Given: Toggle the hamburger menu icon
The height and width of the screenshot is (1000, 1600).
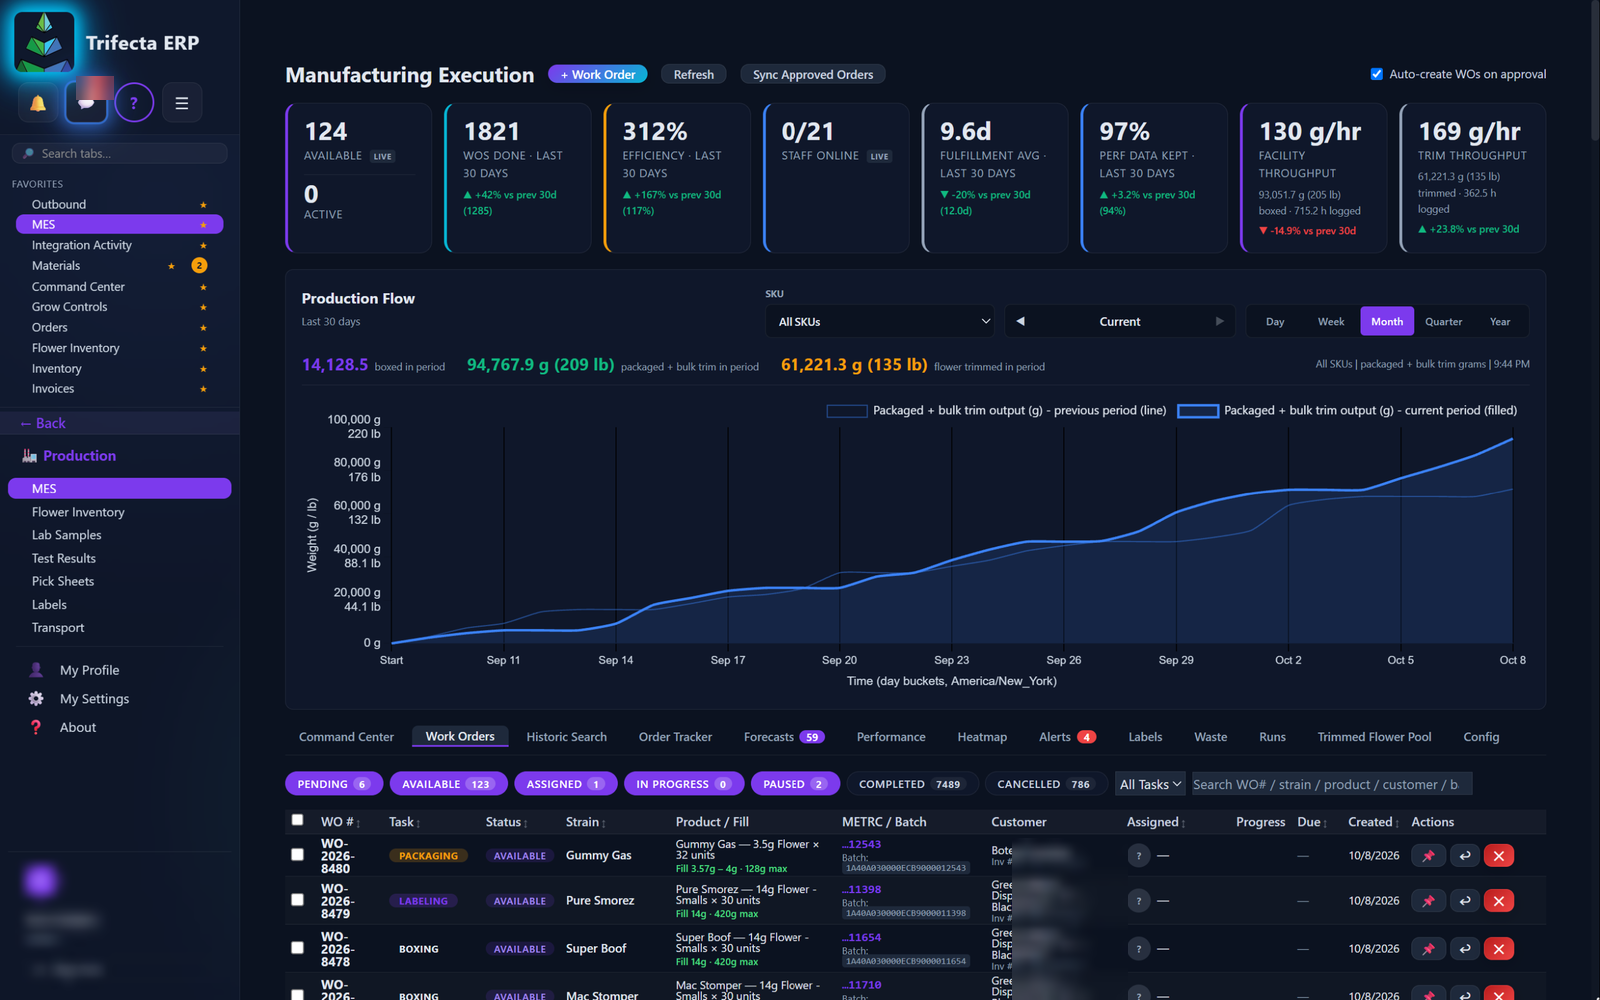Looking at the screenshot, I should 182,103.
